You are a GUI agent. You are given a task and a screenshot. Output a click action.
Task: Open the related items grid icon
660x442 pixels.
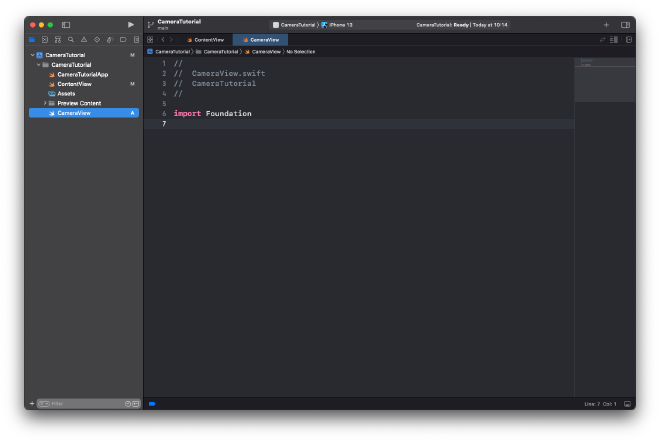[x=150, y=40]
